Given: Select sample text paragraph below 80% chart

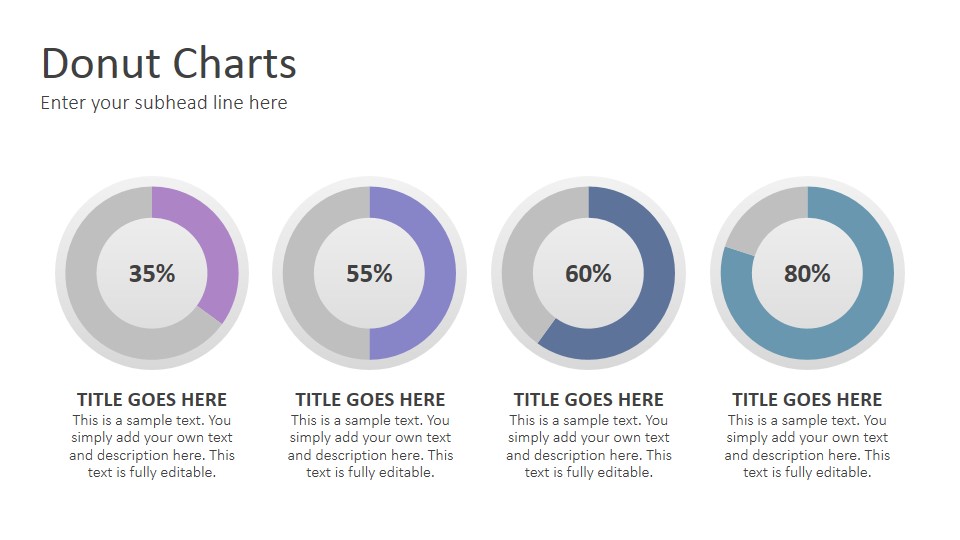Looking at the screenshot, I should [x=807, y=446].
